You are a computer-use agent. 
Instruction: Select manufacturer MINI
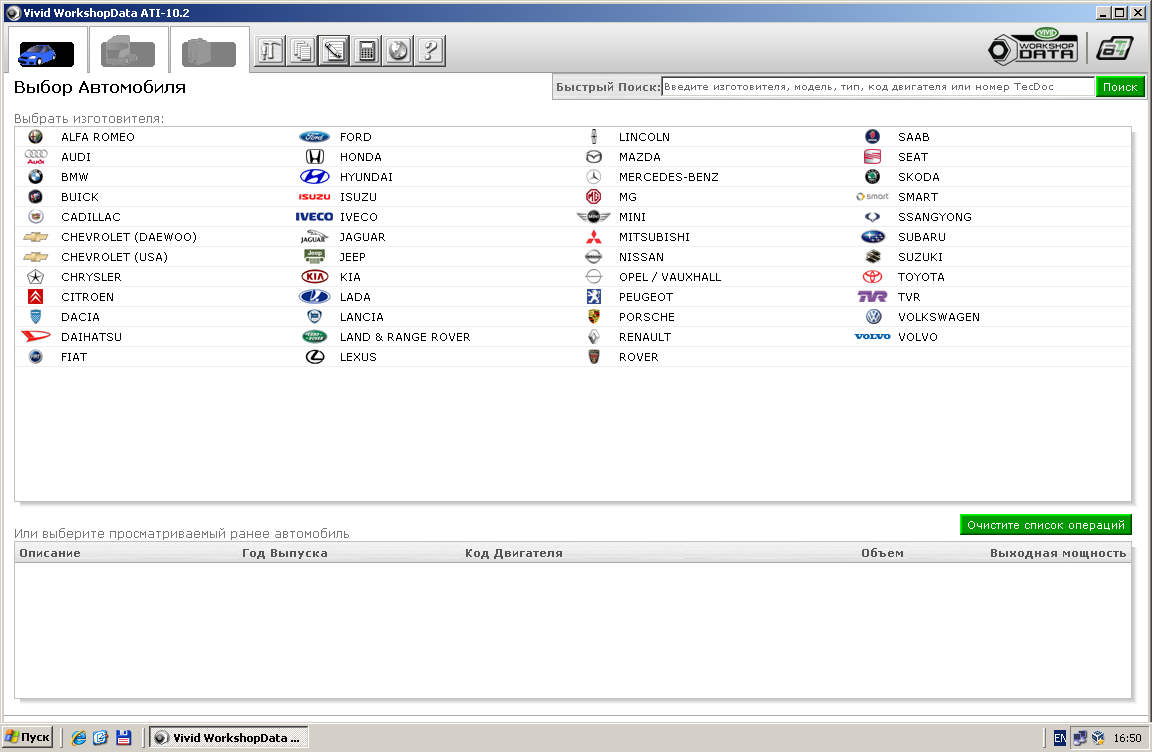point(633,217)
